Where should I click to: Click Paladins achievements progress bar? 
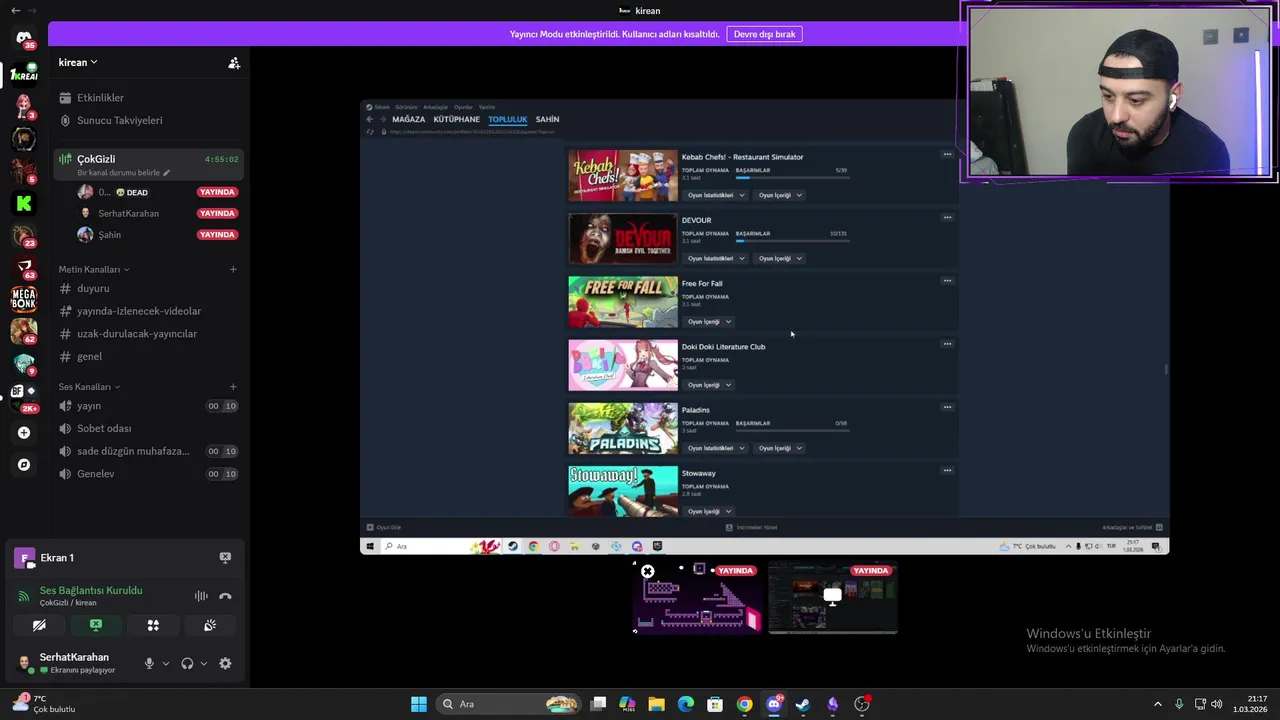[x=792, y=429]
